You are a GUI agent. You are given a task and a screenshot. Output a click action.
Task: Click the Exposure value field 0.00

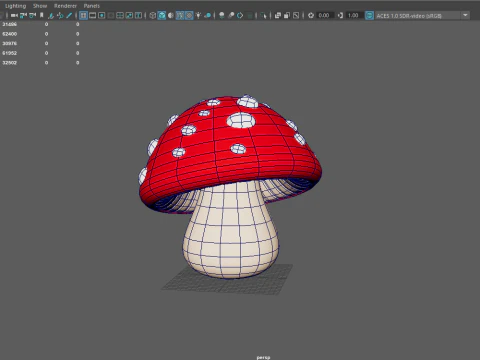tap(324, 15)
